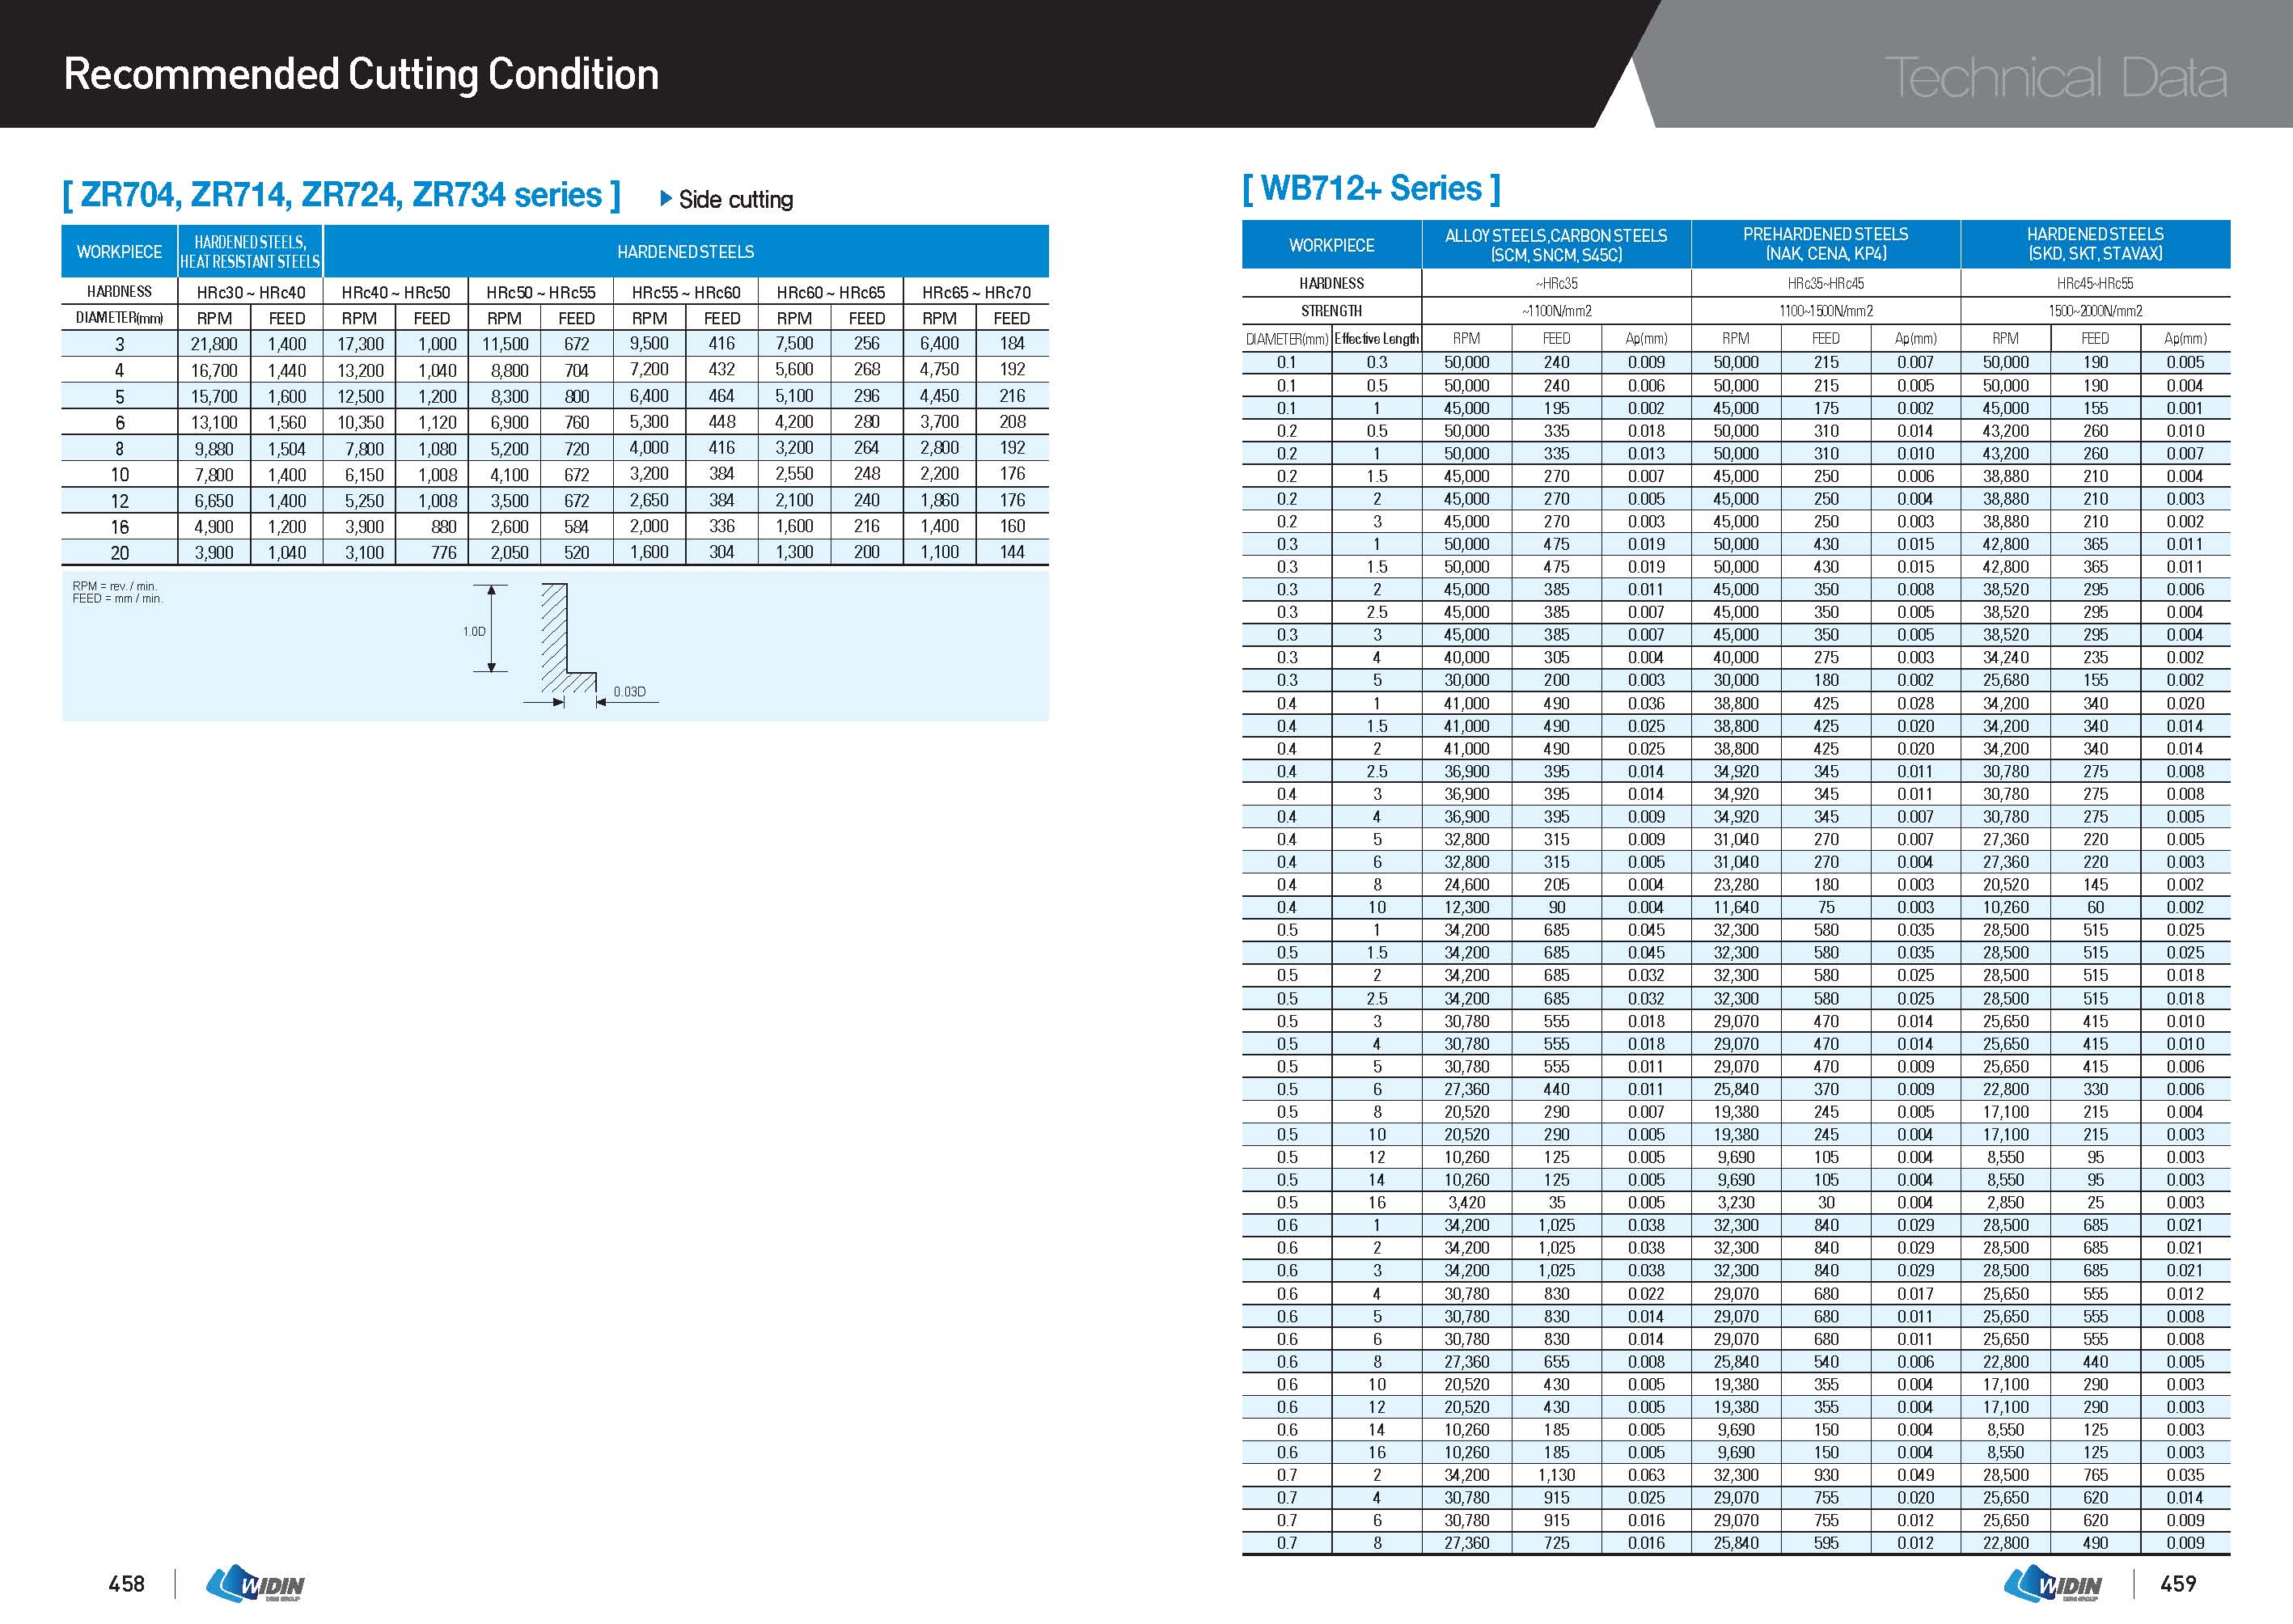The height and width of the screenshot is (1624, 2293).
Task: Click the WORKPIECE header in the left table
Action: pyautogui.click(x=119, y=252)
